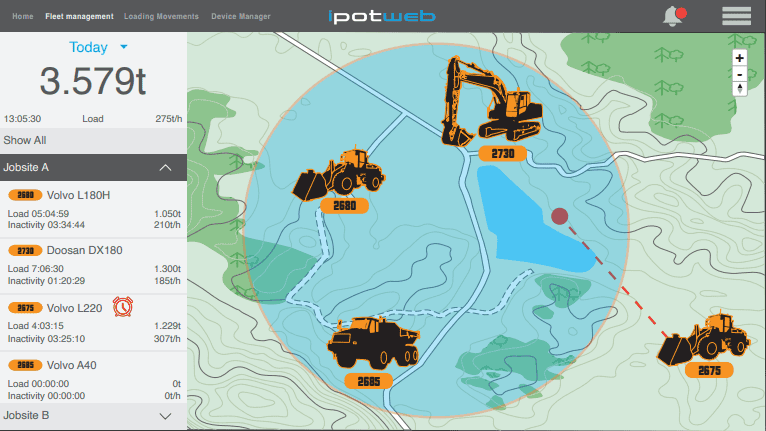Click wheel loader 2675 outside the geofence

coord(705,340)
